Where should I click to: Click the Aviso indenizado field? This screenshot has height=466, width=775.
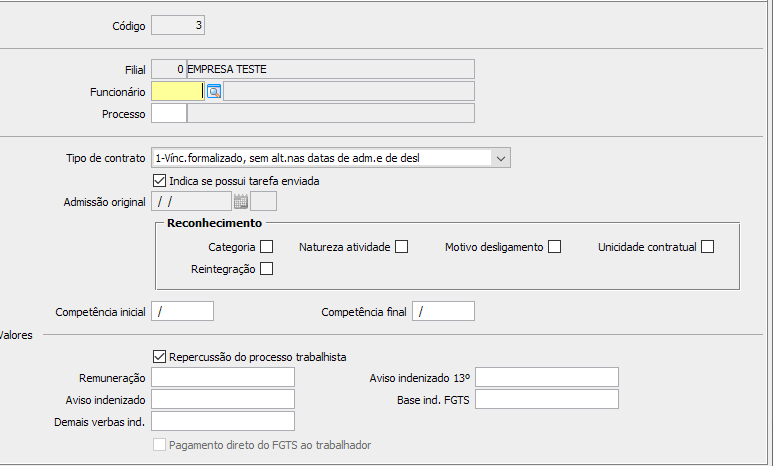pyautogui.click(x=223, y=400)
